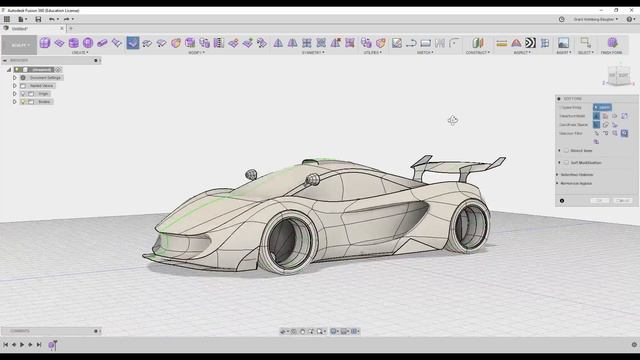Expand Numerical Inputs section
The image size is (640, 360).
pyautogui.click(x=558, y=183)
